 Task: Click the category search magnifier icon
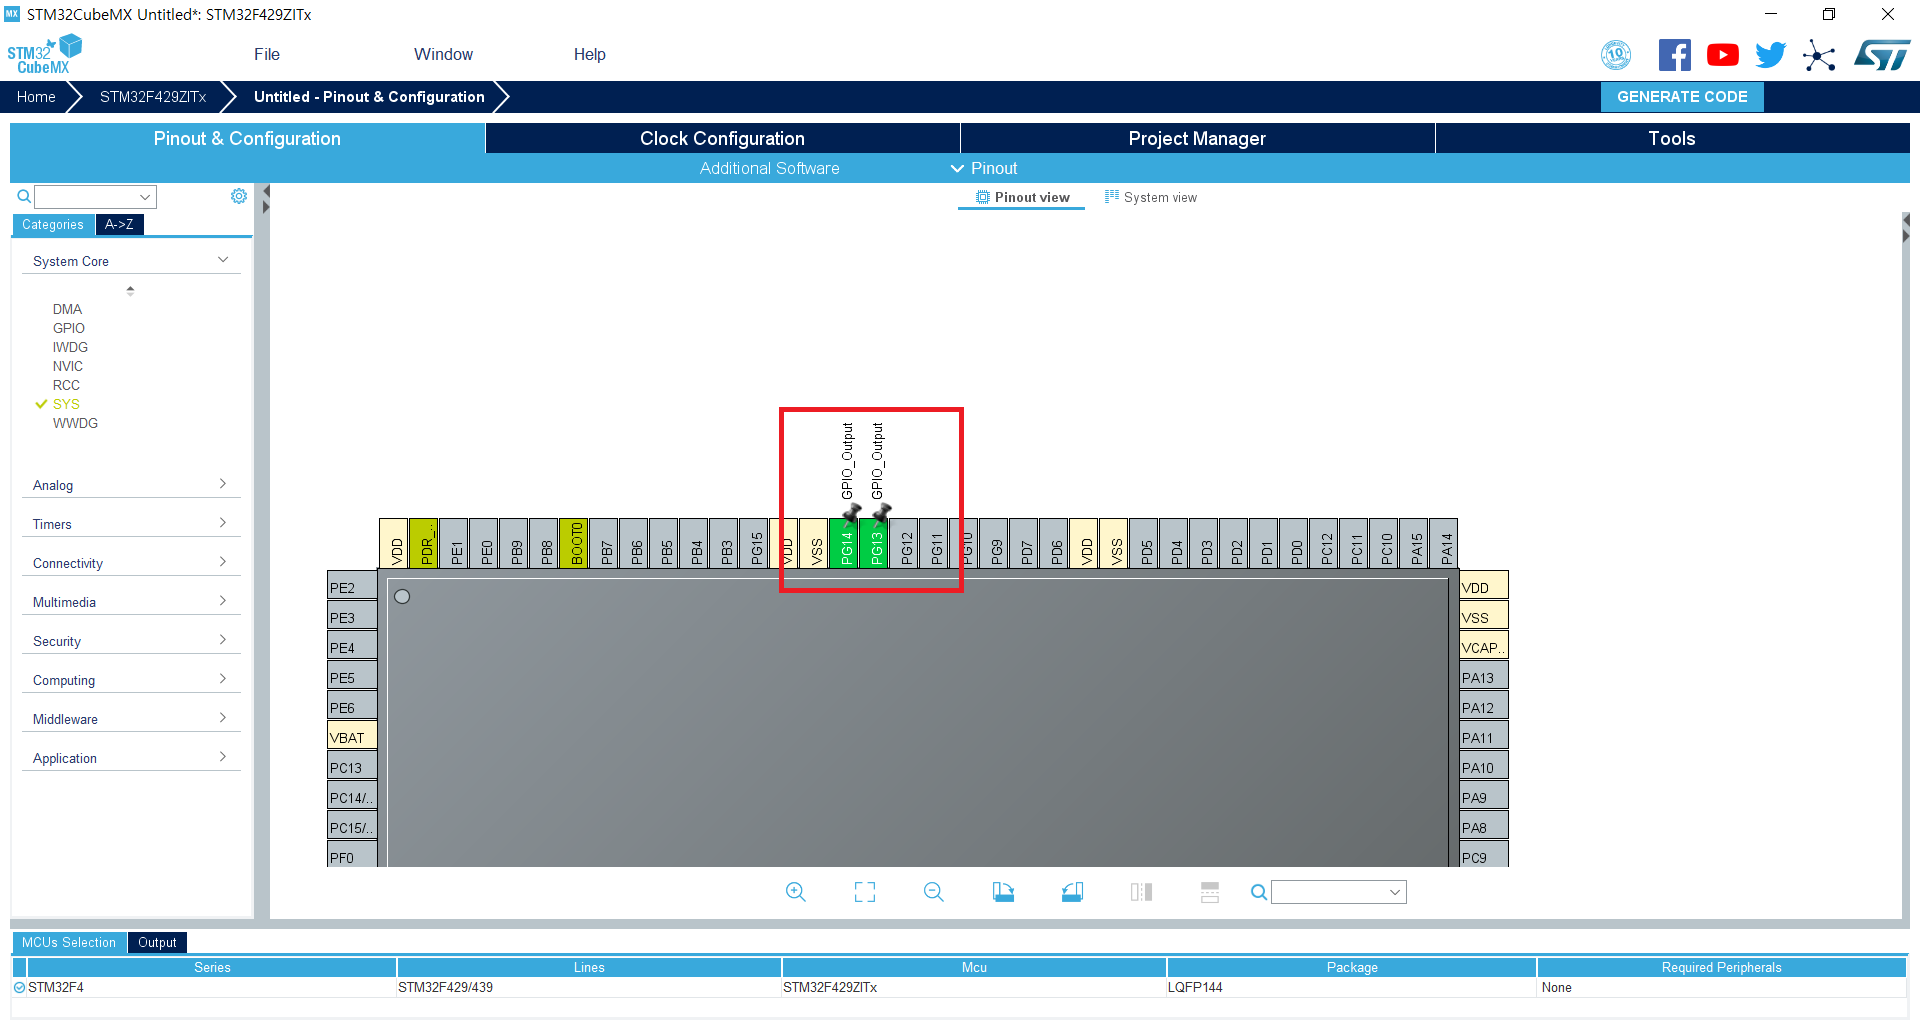[x=24, y=197]
